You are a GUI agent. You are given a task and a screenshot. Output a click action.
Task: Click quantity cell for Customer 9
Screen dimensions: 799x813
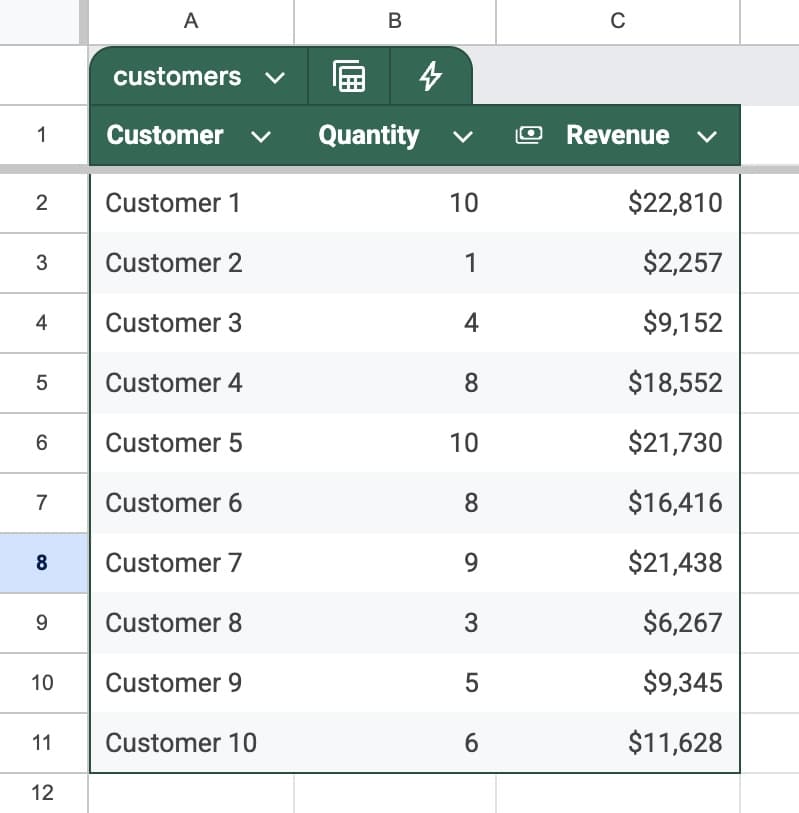471,683
